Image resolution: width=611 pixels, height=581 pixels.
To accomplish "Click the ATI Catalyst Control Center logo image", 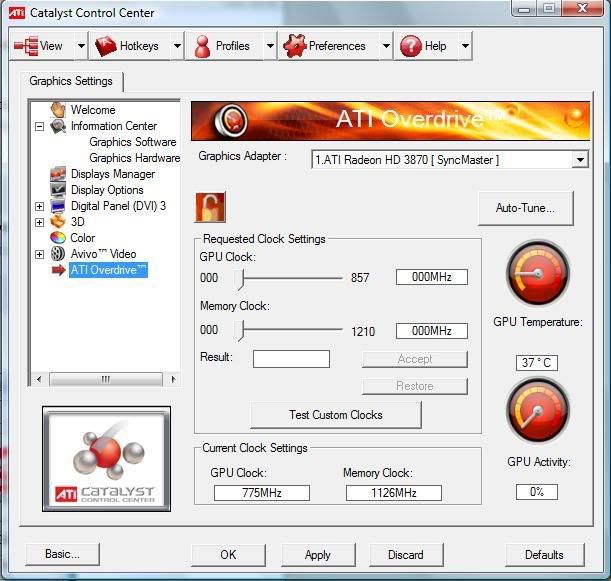I will [106, 459].
